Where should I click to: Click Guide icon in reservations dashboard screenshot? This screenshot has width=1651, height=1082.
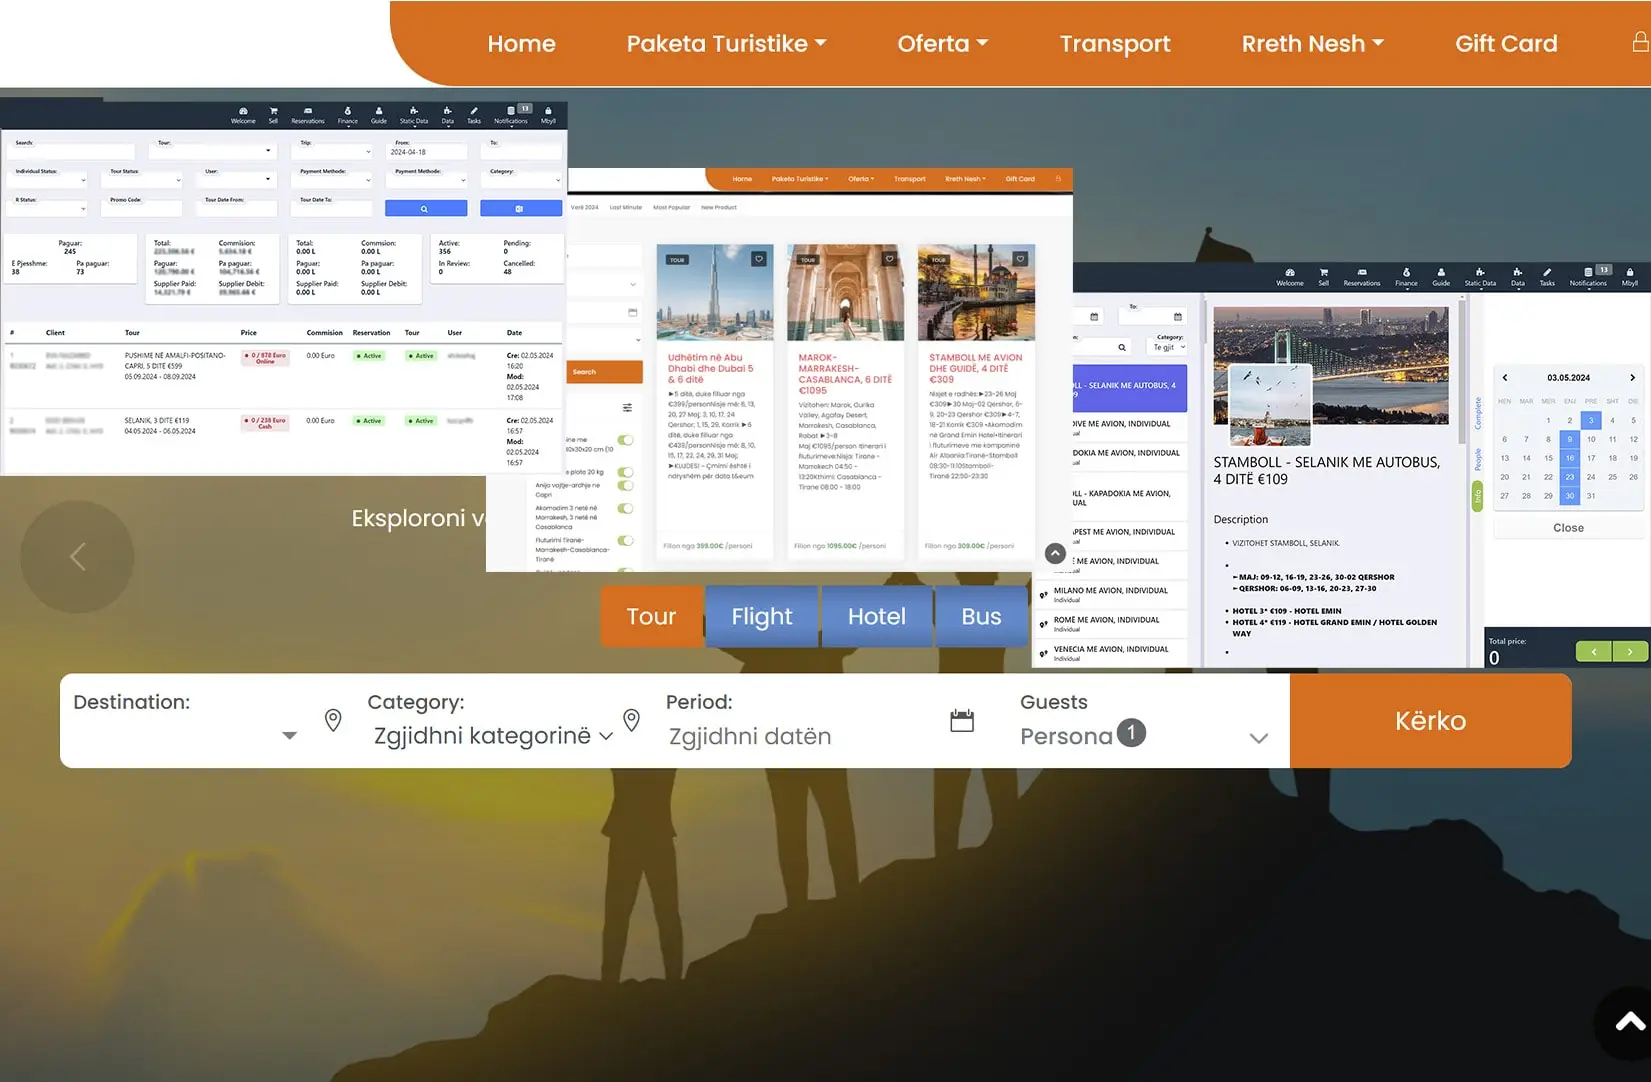379,115
